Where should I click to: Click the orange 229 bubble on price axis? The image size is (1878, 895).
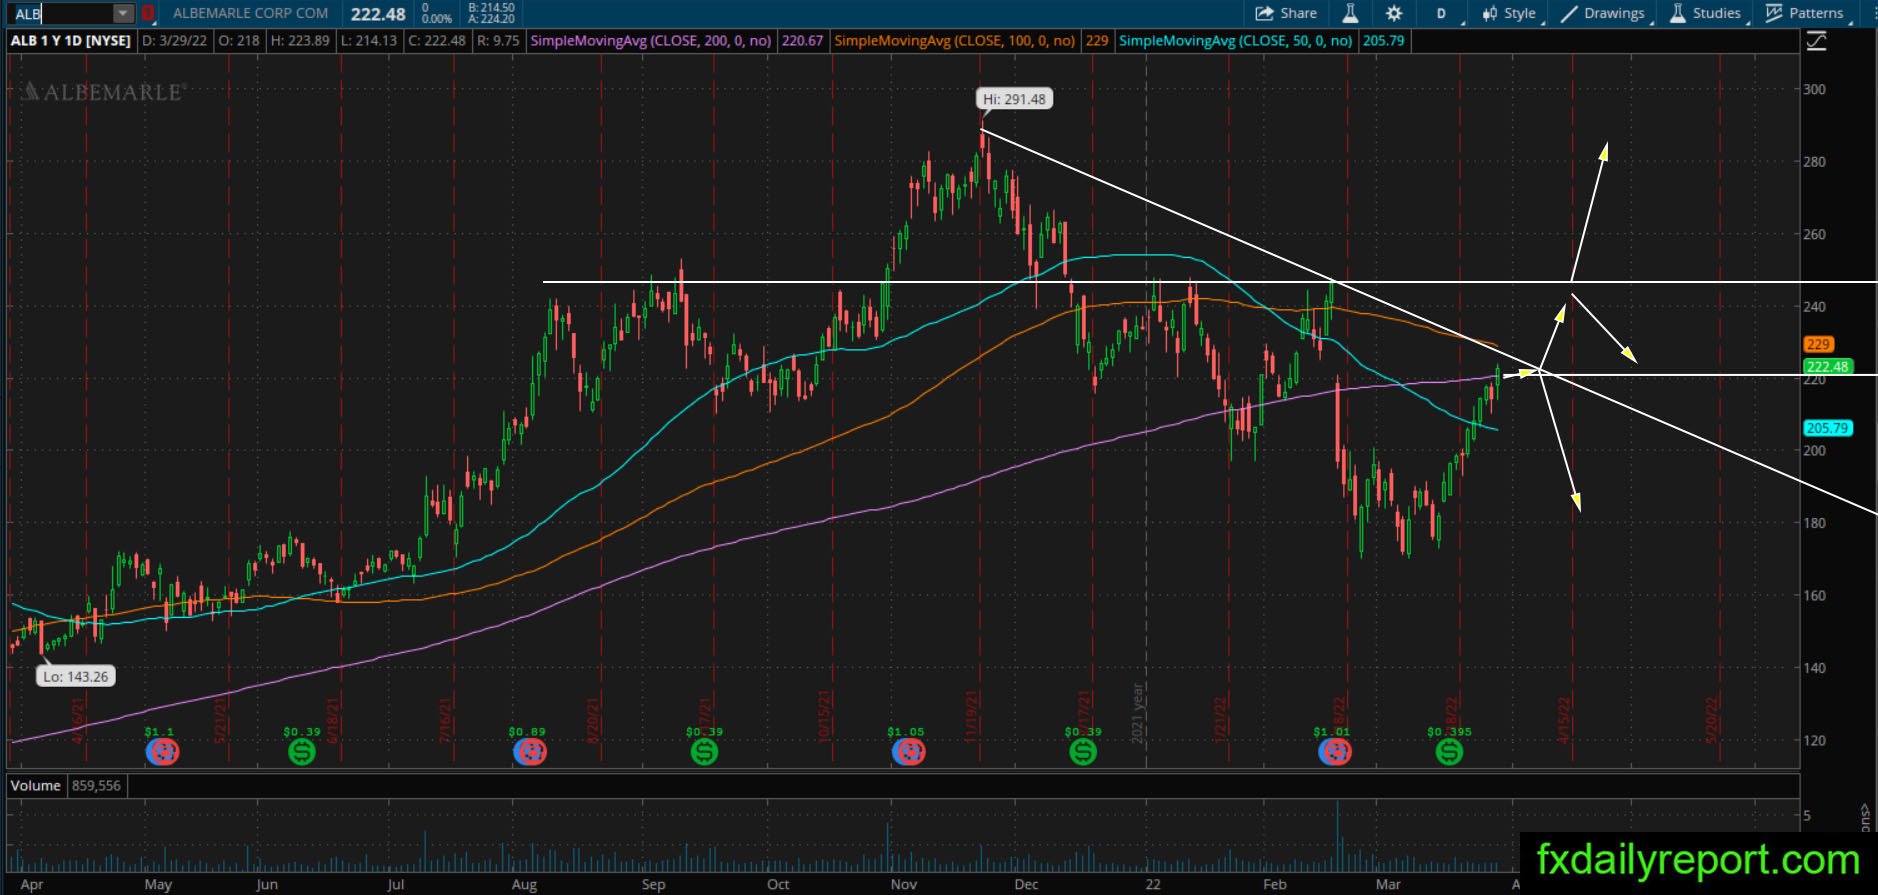pyautogui.click(x=1818, y=344)
